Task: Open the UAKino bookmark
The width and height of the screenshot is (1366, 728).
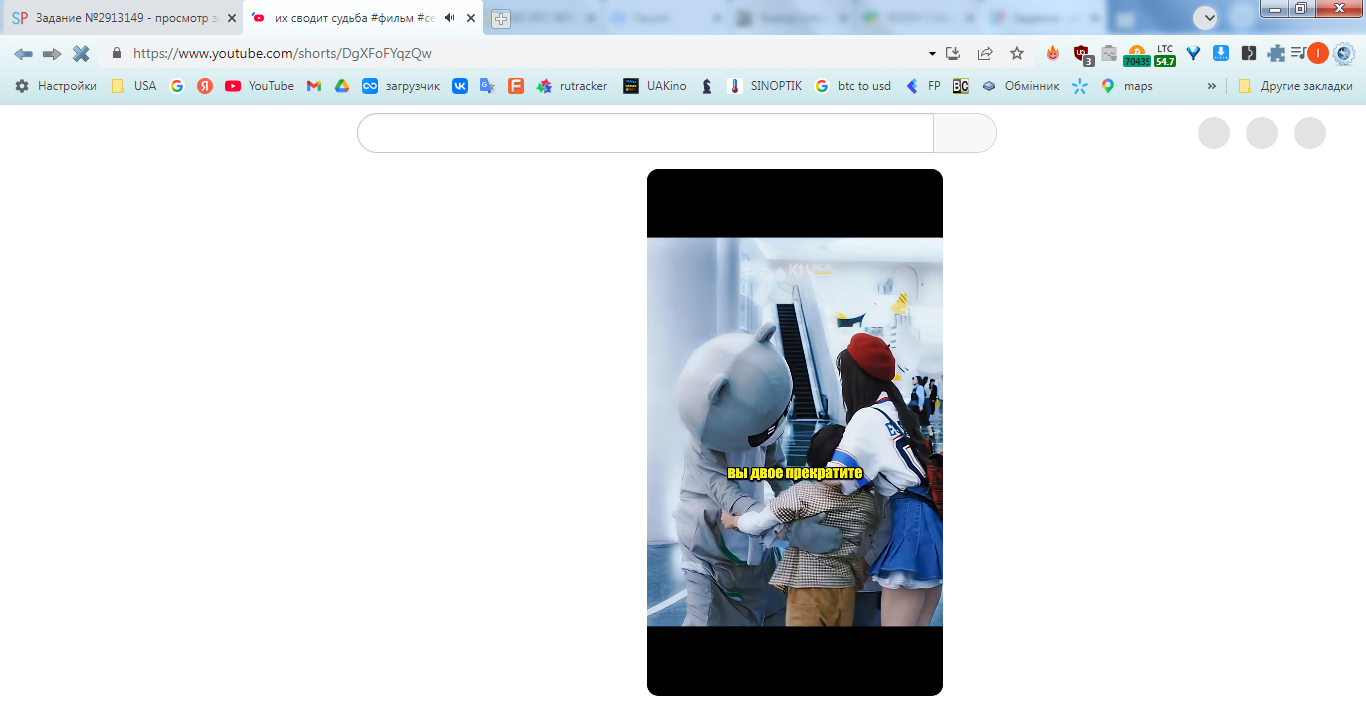Action: pos(655,86)
